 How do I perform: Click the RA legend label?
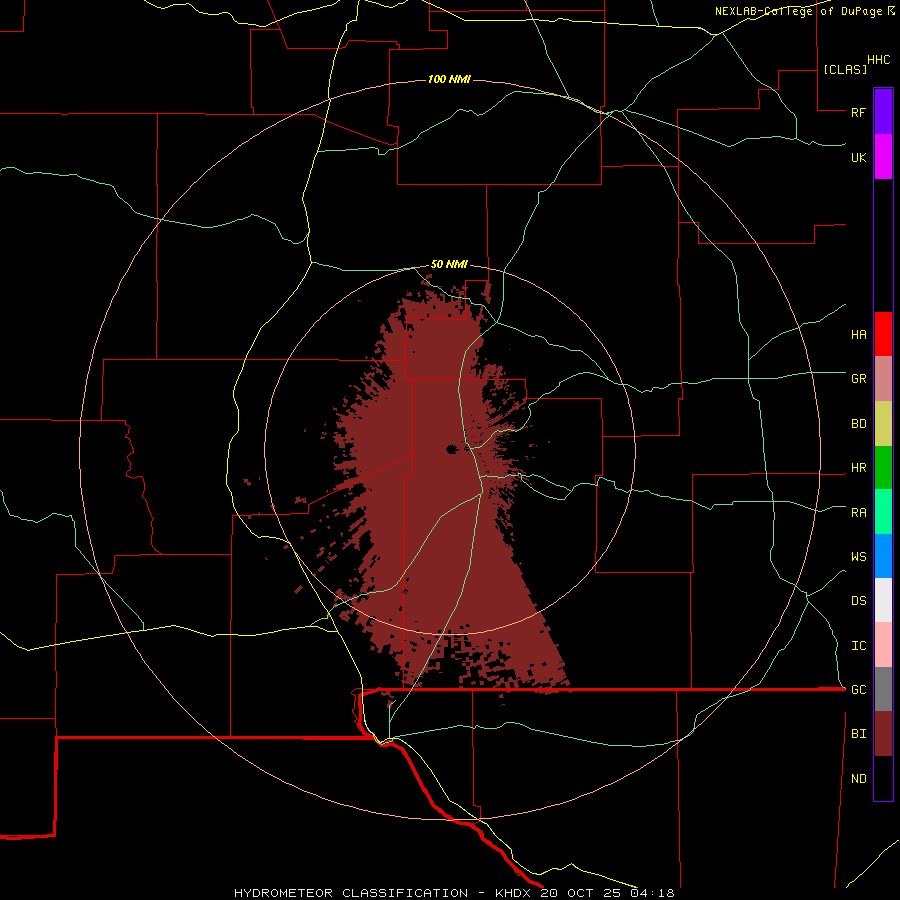point(858,513)
